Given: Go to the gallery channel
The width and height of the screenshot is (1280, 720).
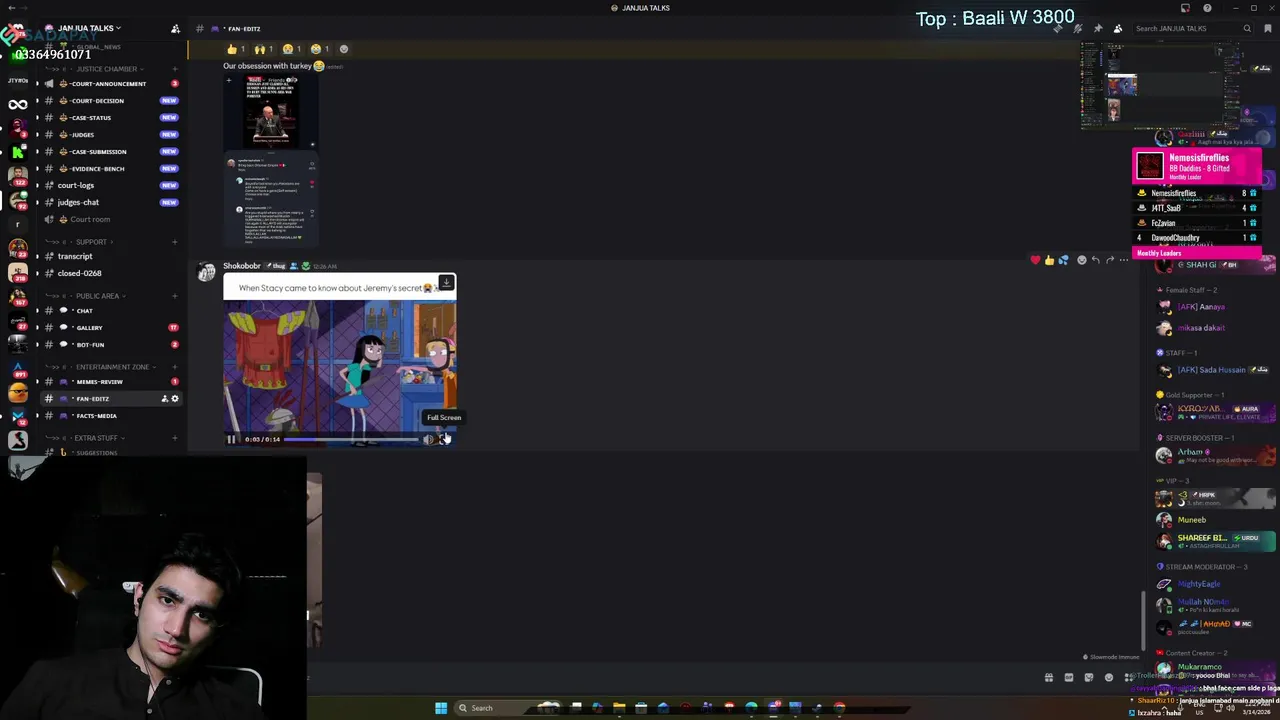Looking at the screenshot, I should coord(111,328).
